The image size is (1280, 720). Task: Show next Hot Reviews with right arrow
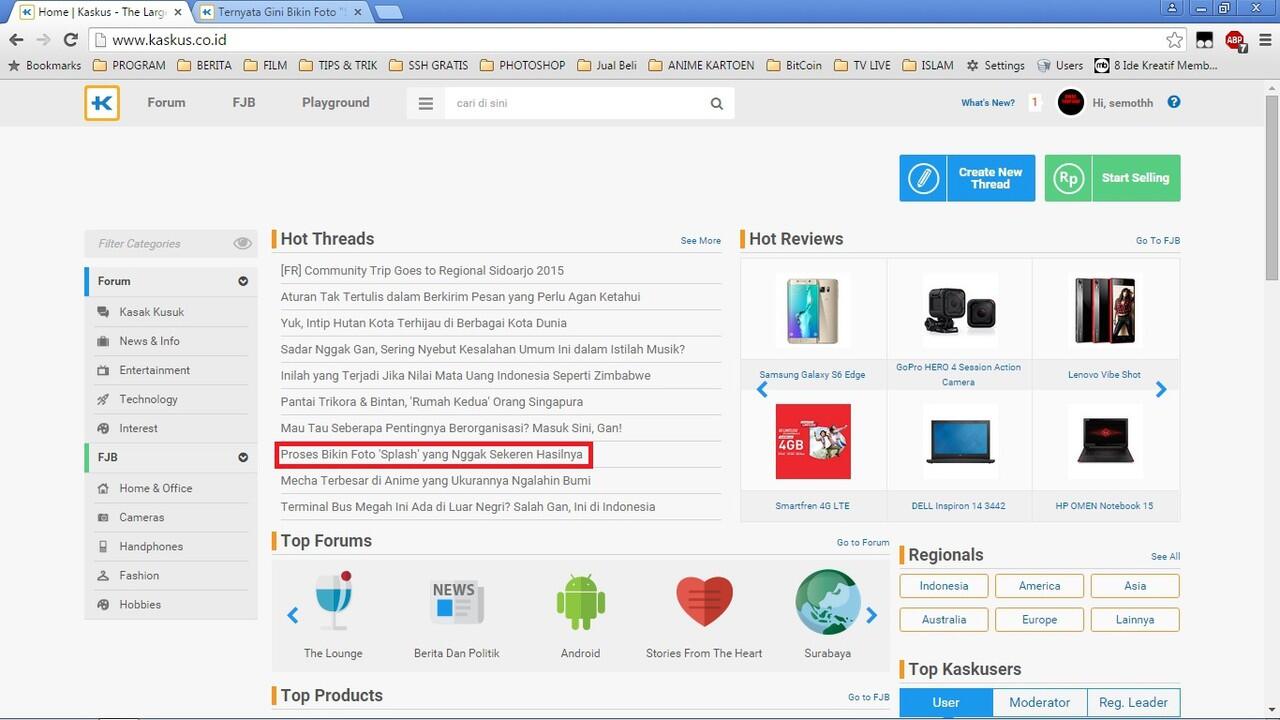[1161, 389]
